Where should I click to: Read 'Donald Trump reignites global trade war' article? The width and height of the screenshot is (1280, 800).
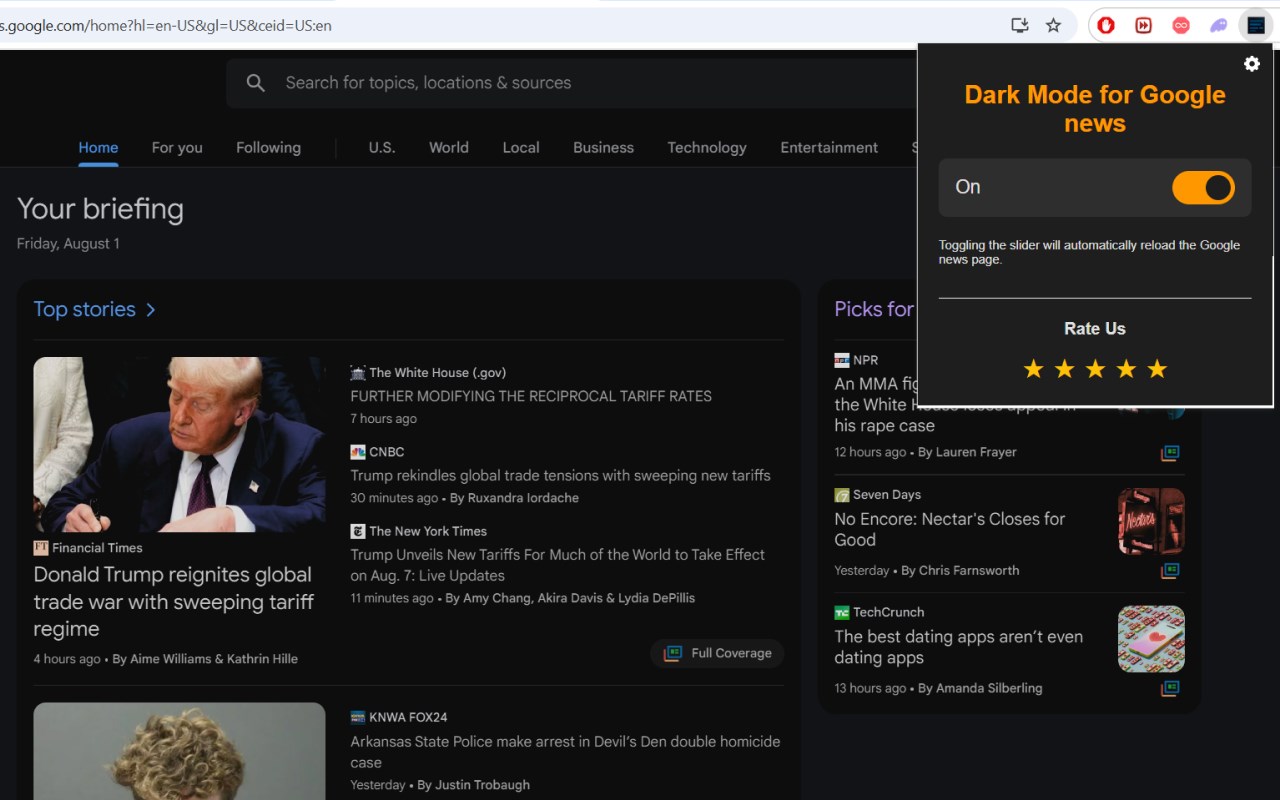pos(174,602)
